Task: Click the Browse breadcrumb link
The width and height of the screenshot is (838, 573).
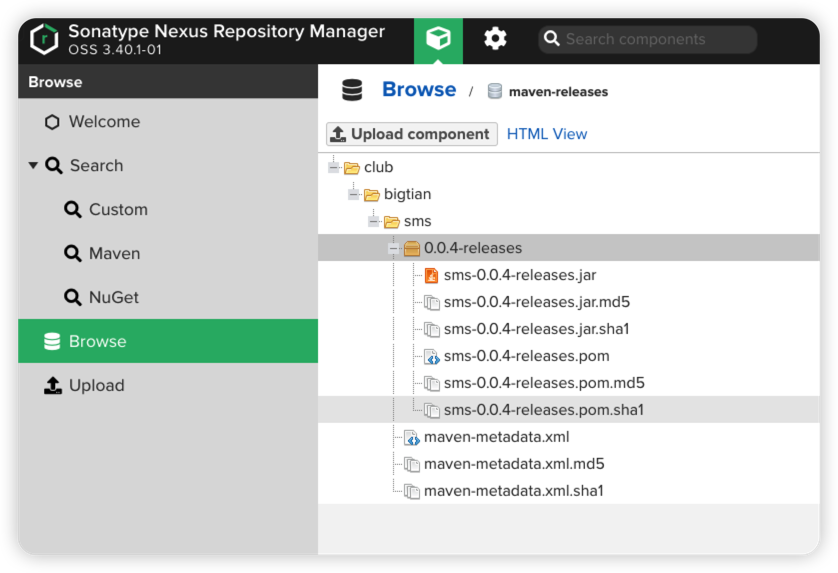Action: click(x=419, y=89)
